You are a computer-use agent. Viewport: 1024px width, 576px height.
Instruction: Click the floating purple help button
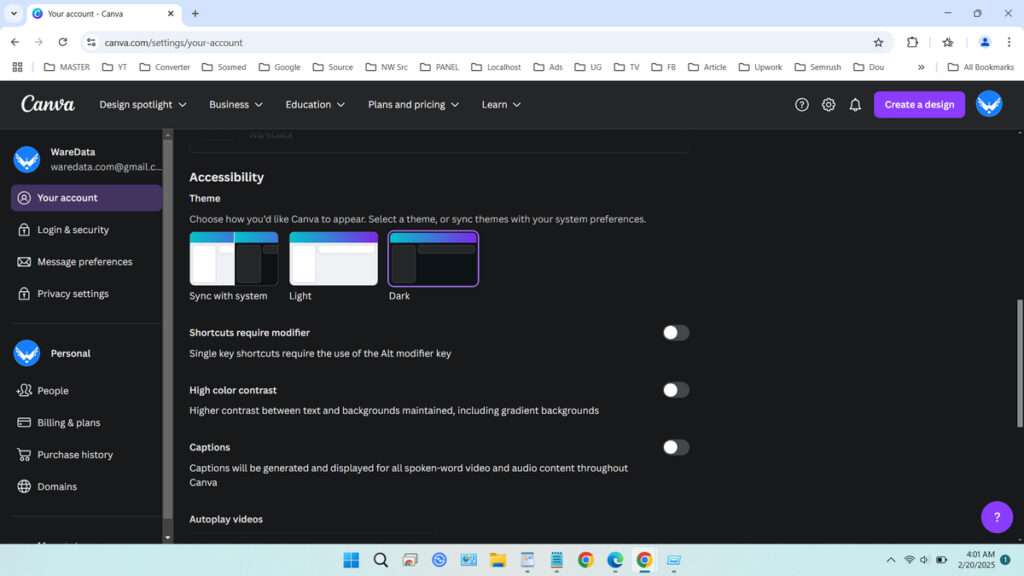[997, 517]
